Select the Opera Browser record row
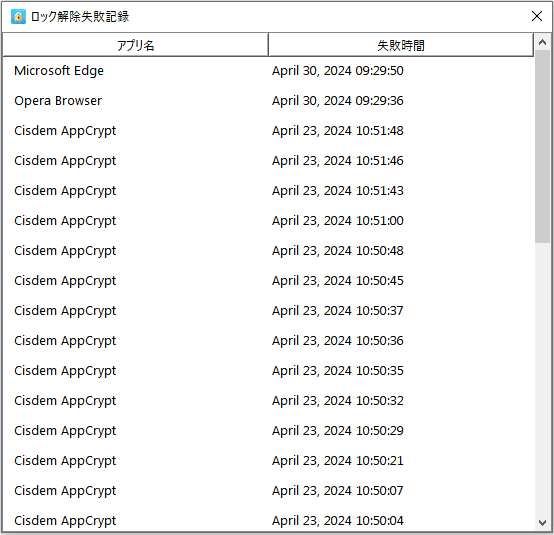The height and width of the screenshot is (535, 554). [x=268, y=101]
